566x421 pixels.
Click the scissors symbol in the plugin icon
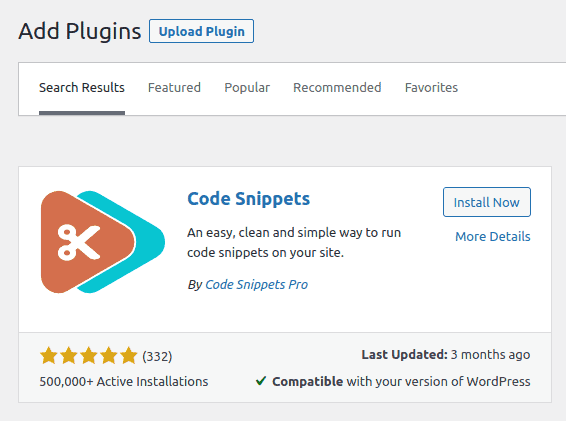pyautogui.click(x=79, y=242)
